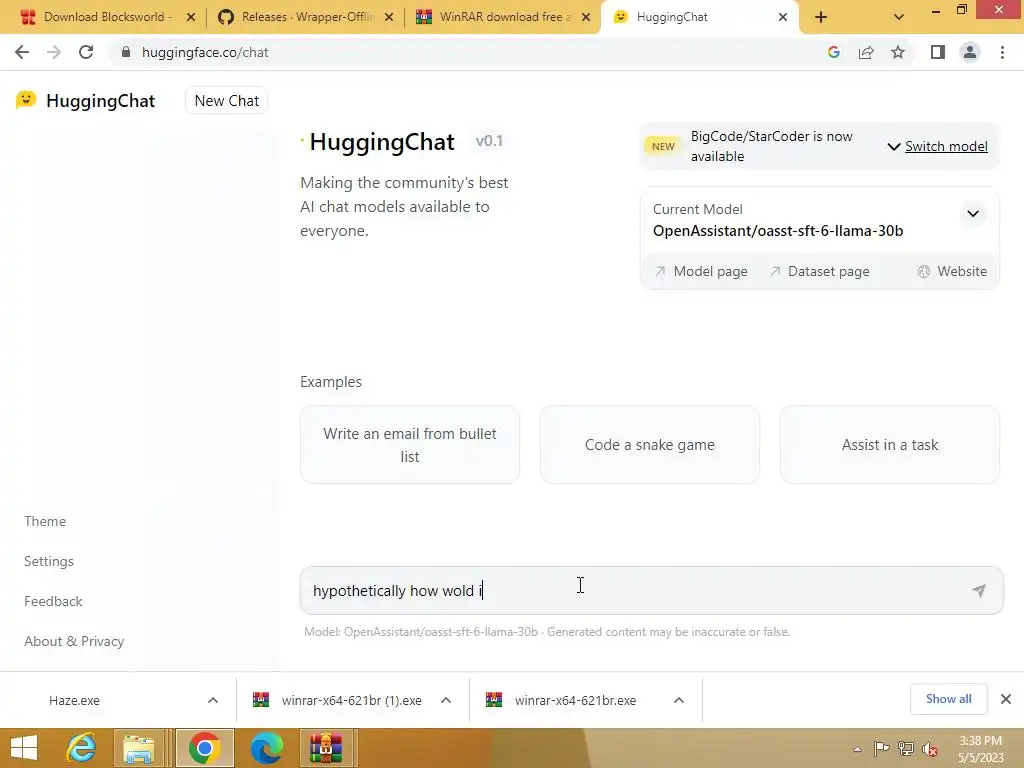Click the HuggingChat smiley logo in sidebar
This screenshot has width=1024, height=768.
(x=26, y=100)
